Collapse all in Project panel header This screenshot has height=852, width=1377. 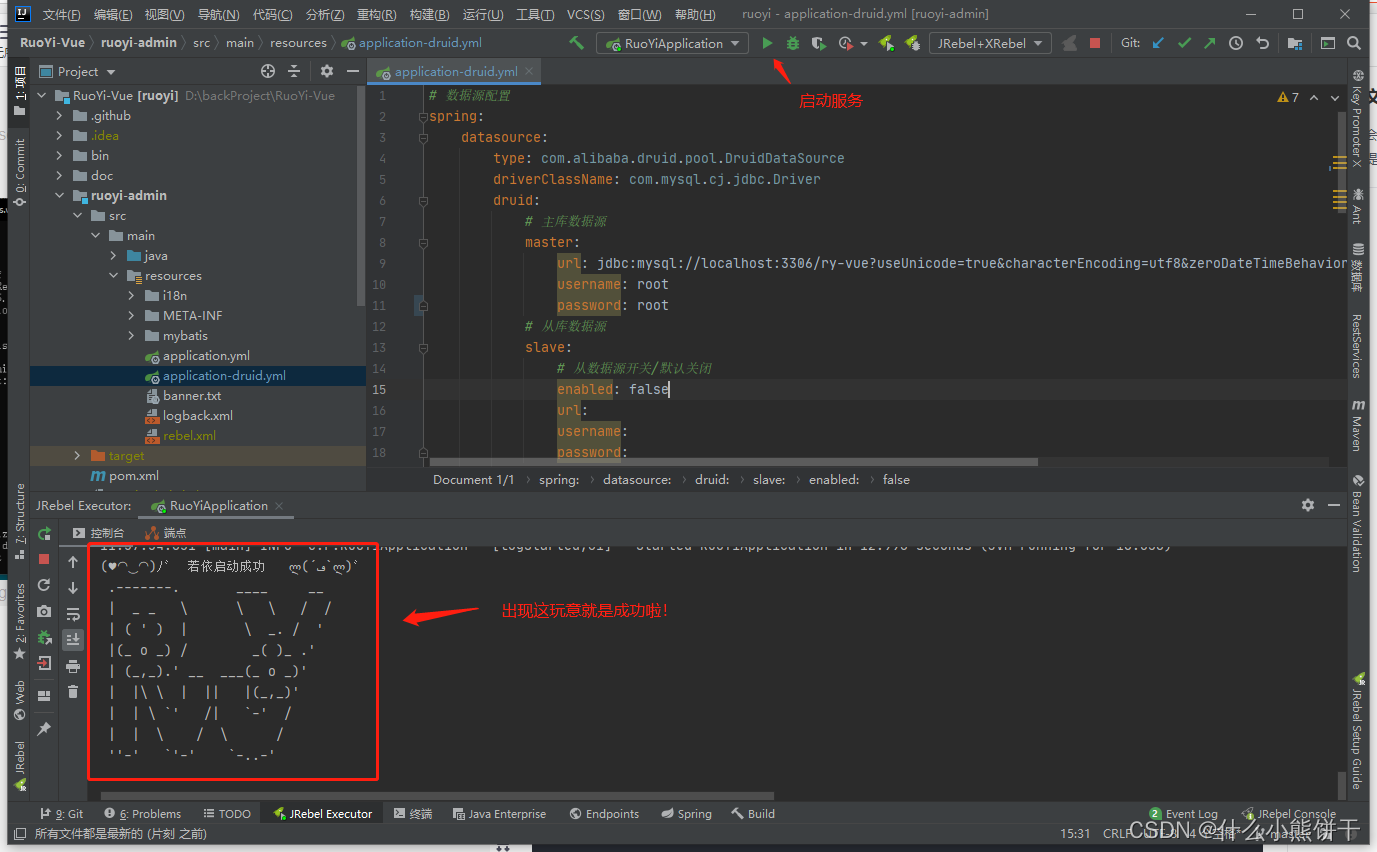coord(294,71)
